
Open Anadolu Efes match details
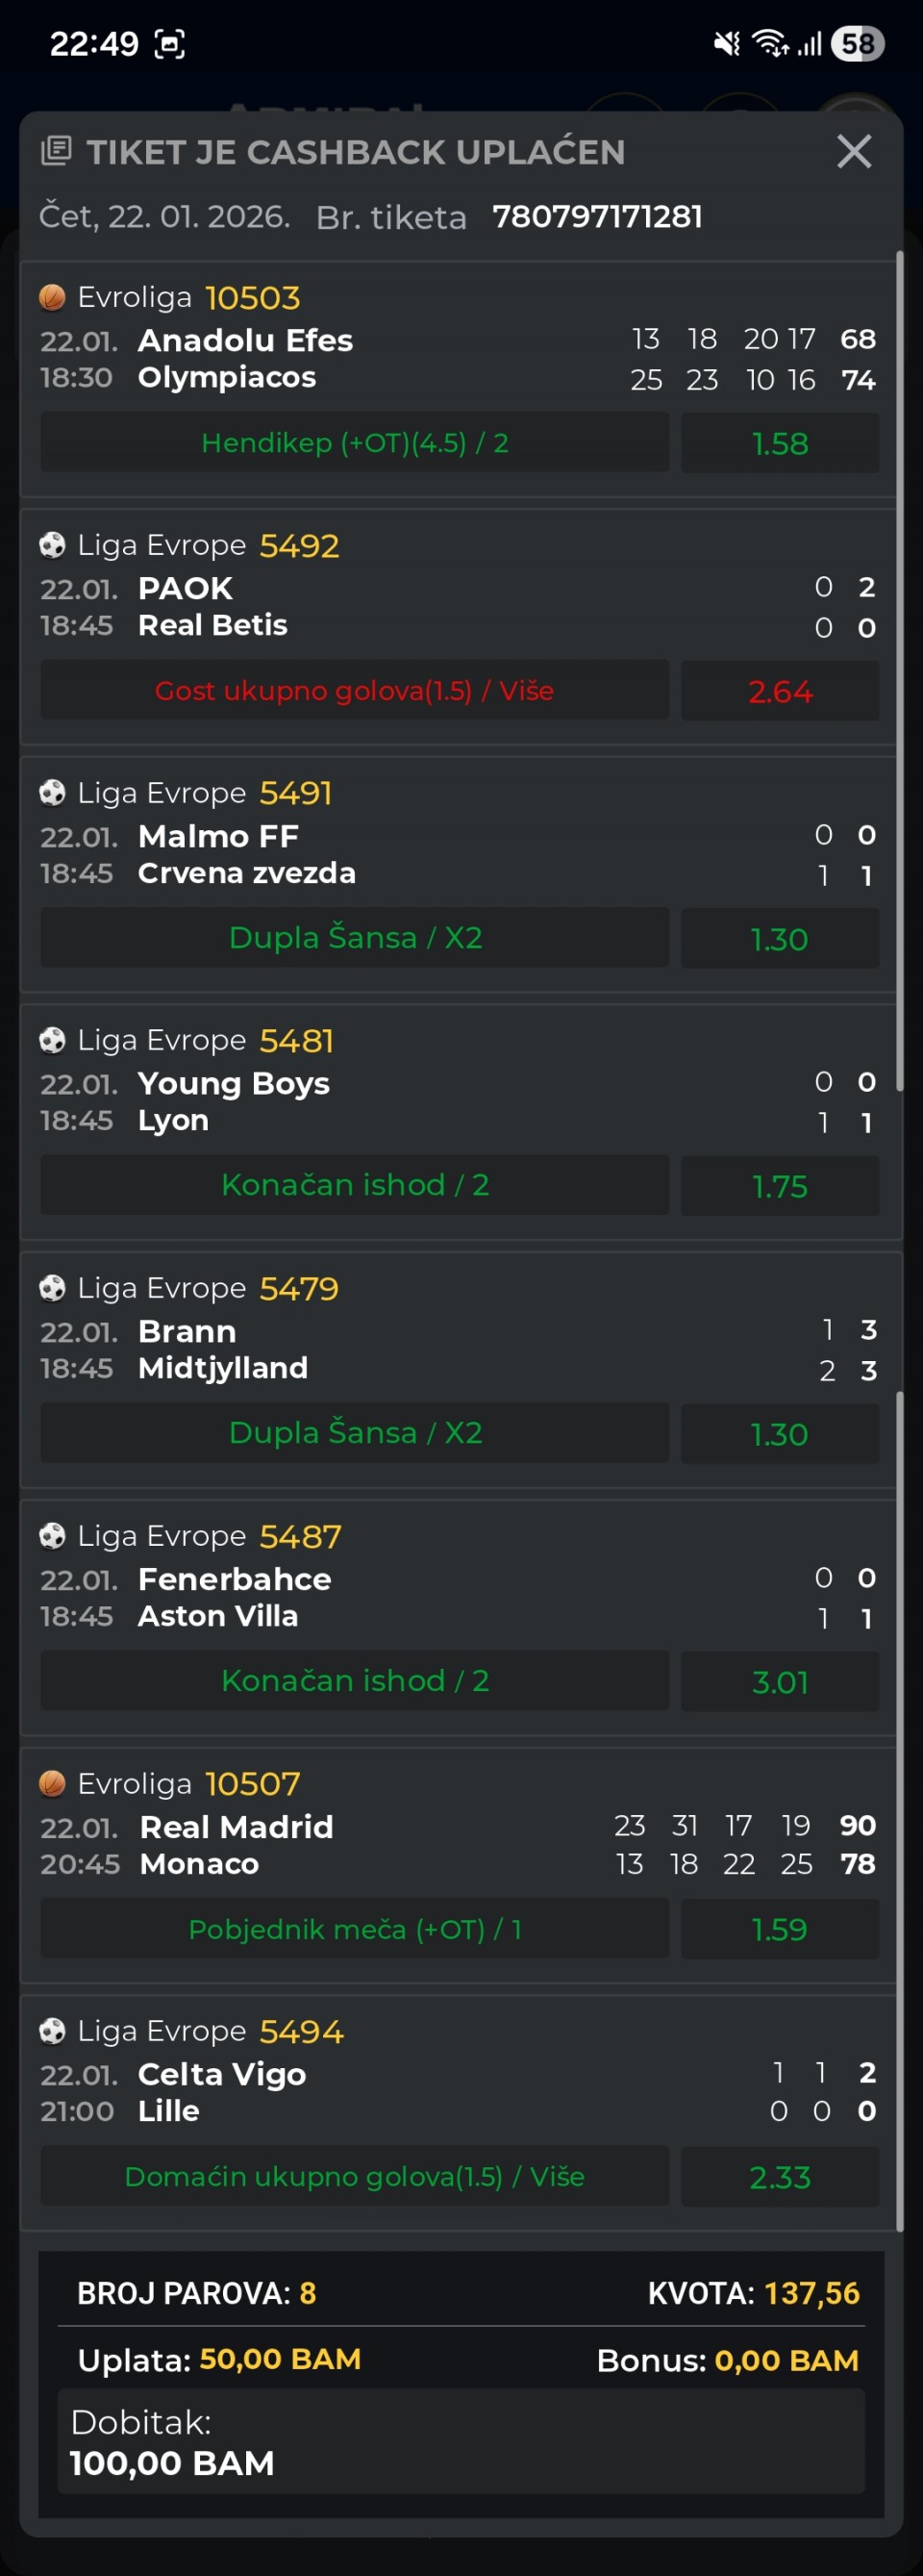pyautogui.click(x=246, y=340)
